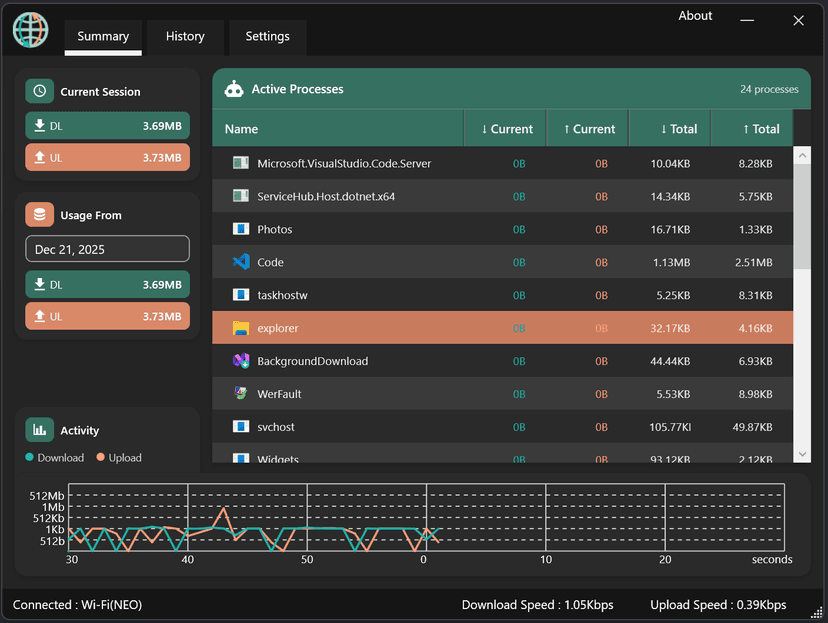Click the Current Session DL 3.69MB bar
The height and width of the screenshot is (623, 828).
pyautogui.click(x=107, y=126)
